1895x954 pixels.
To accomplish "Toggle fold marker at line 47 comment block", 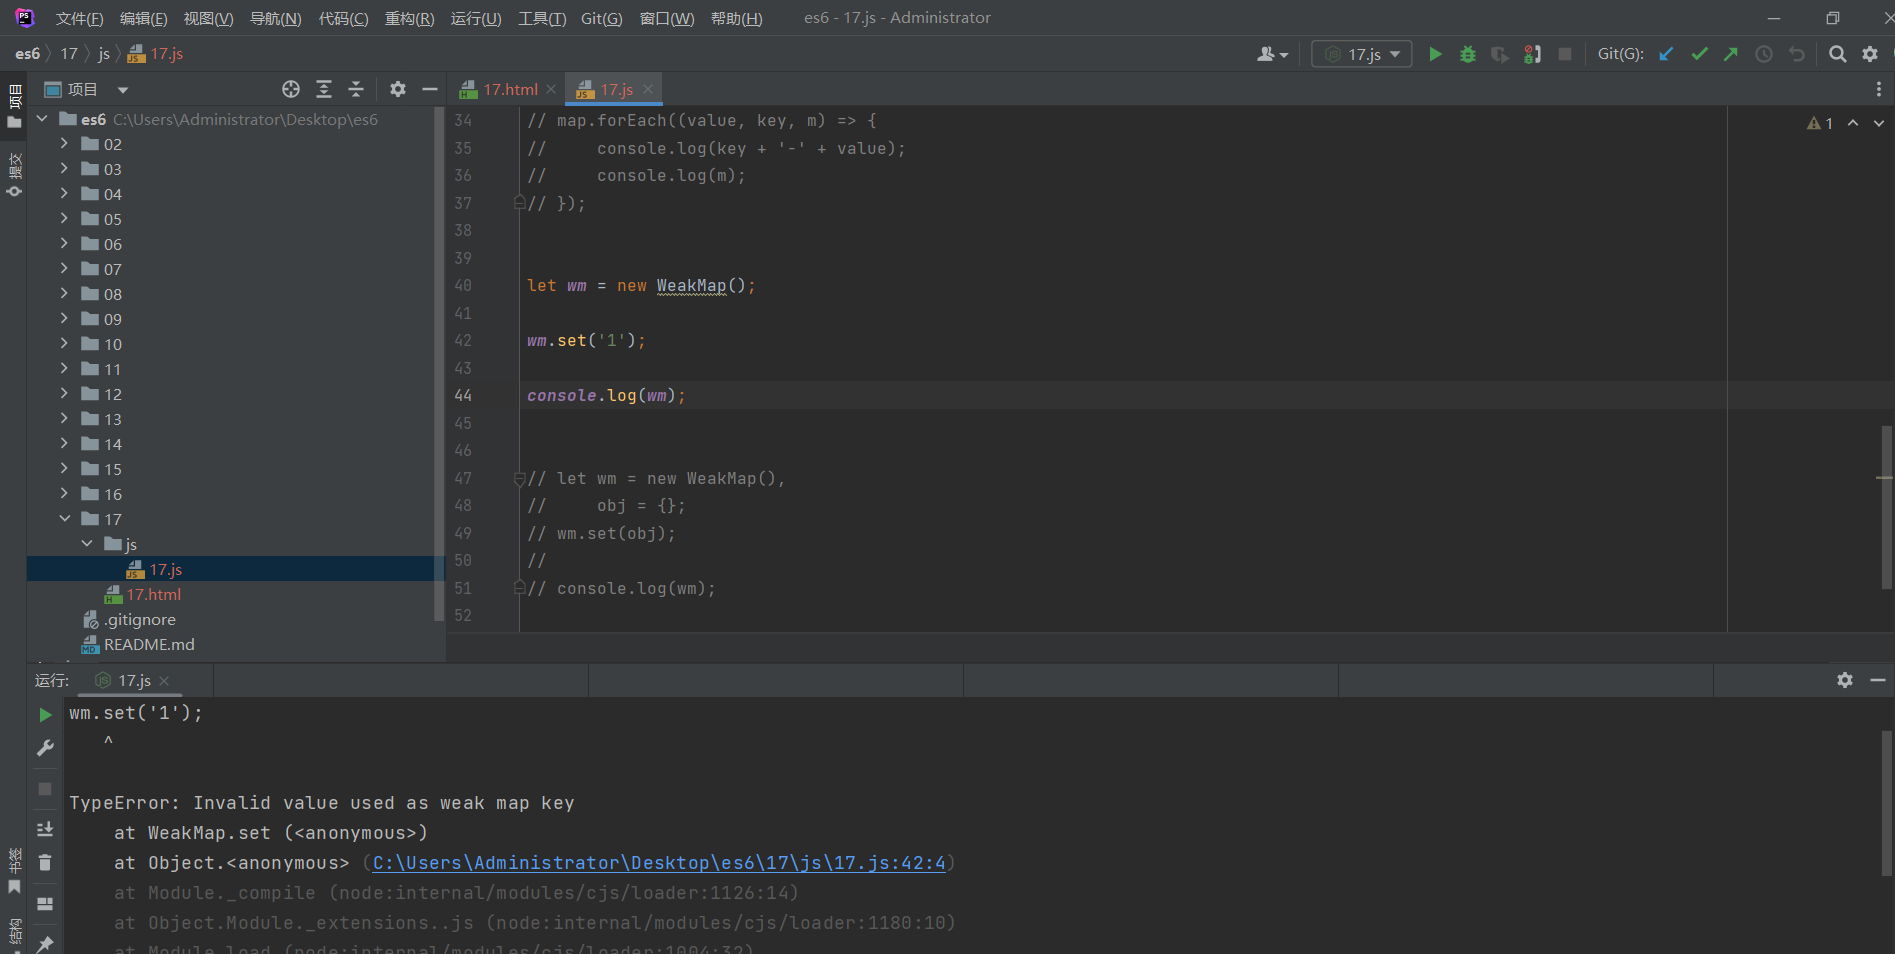I will tap(519, 479).
